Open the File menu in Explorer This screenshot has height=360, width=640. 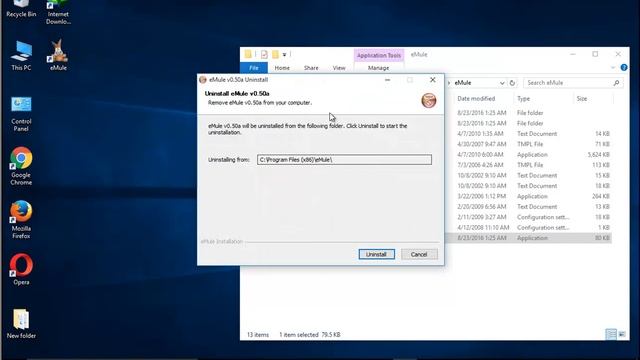(253, 68)
